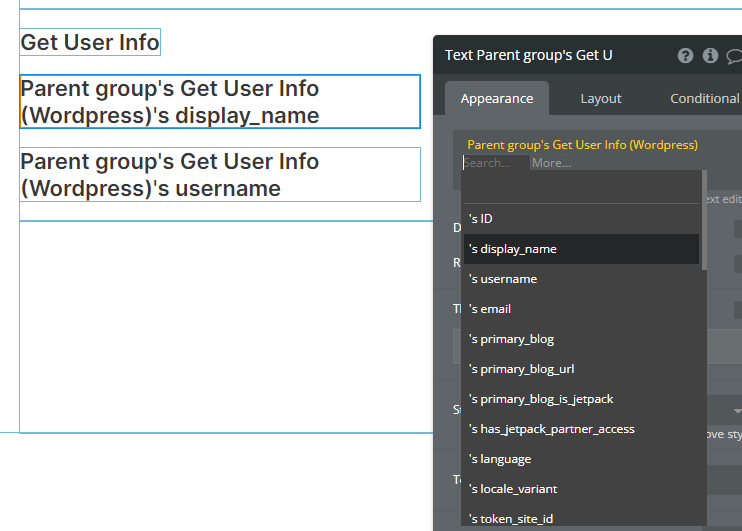Switch to the Layout tab
The image size is (742, 531).
[600, 98]
